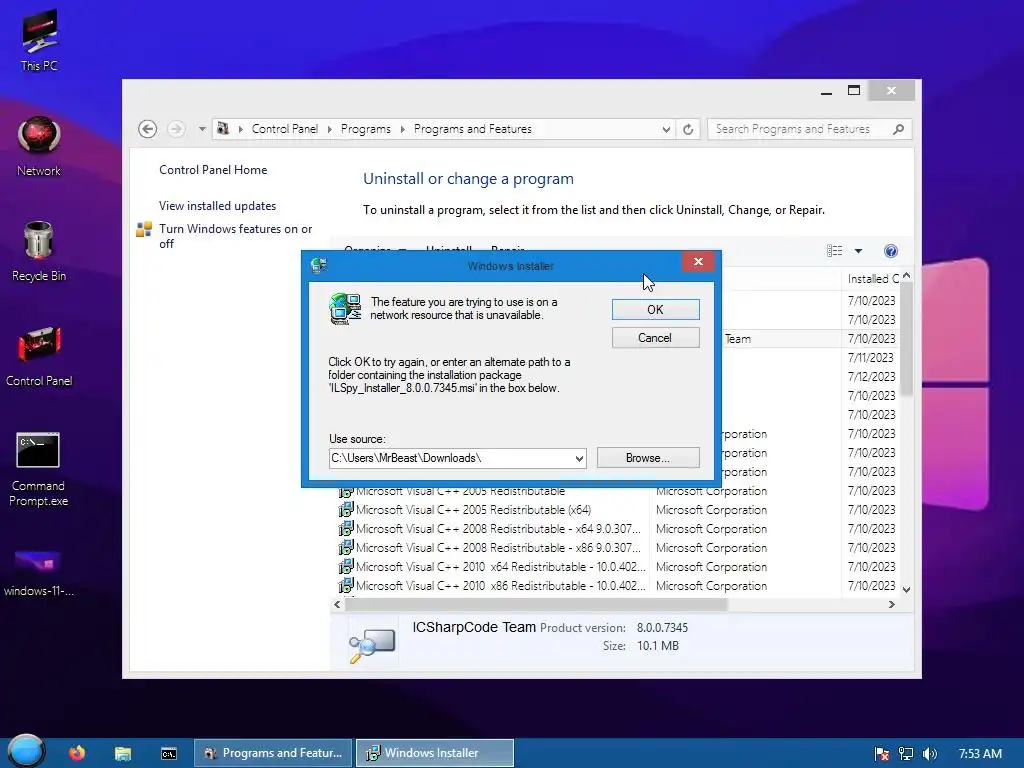Select Visual C++ 2005 Redistributable (x64) row
This screenshot has width=1024, height=768.
[x=615, y=510]
